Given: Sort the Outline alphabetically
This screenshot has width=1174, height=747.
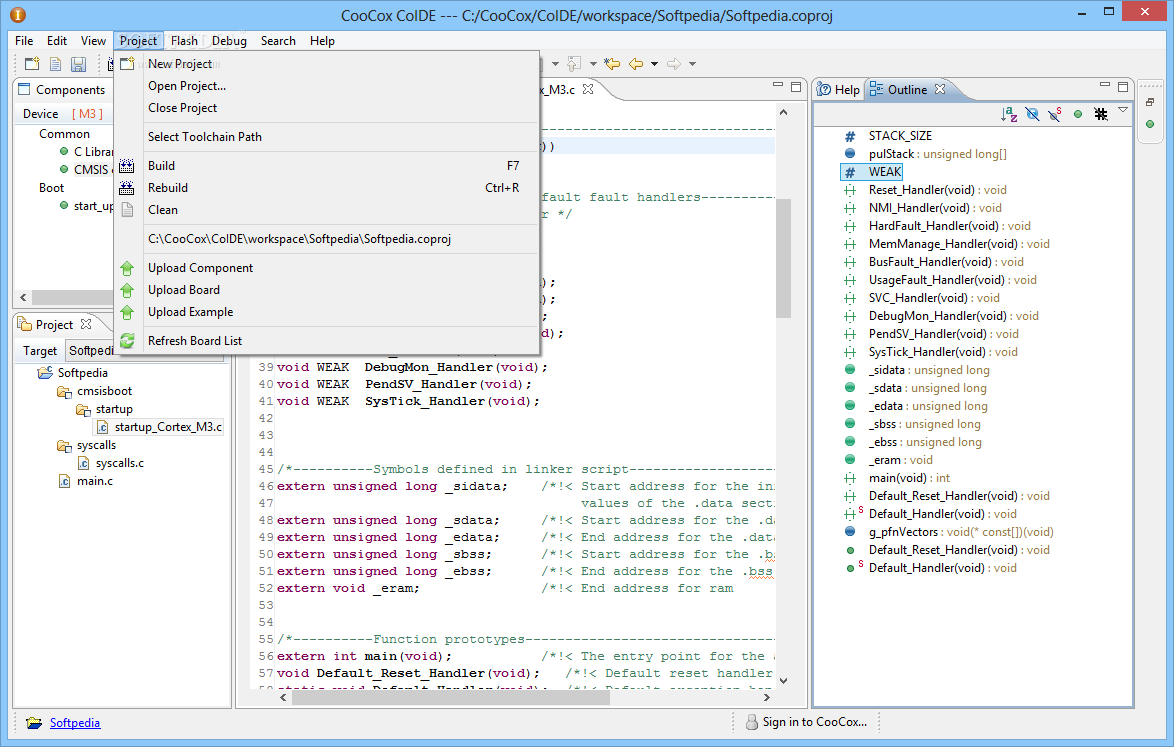Looking at the screenshot, I should [1009, 114].
